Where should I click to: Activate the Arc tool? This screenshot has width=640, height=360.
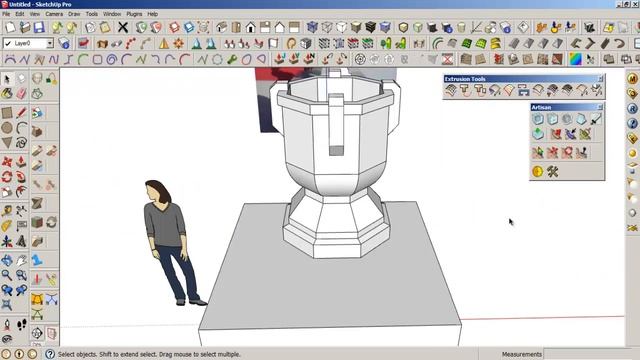[21, 128]
